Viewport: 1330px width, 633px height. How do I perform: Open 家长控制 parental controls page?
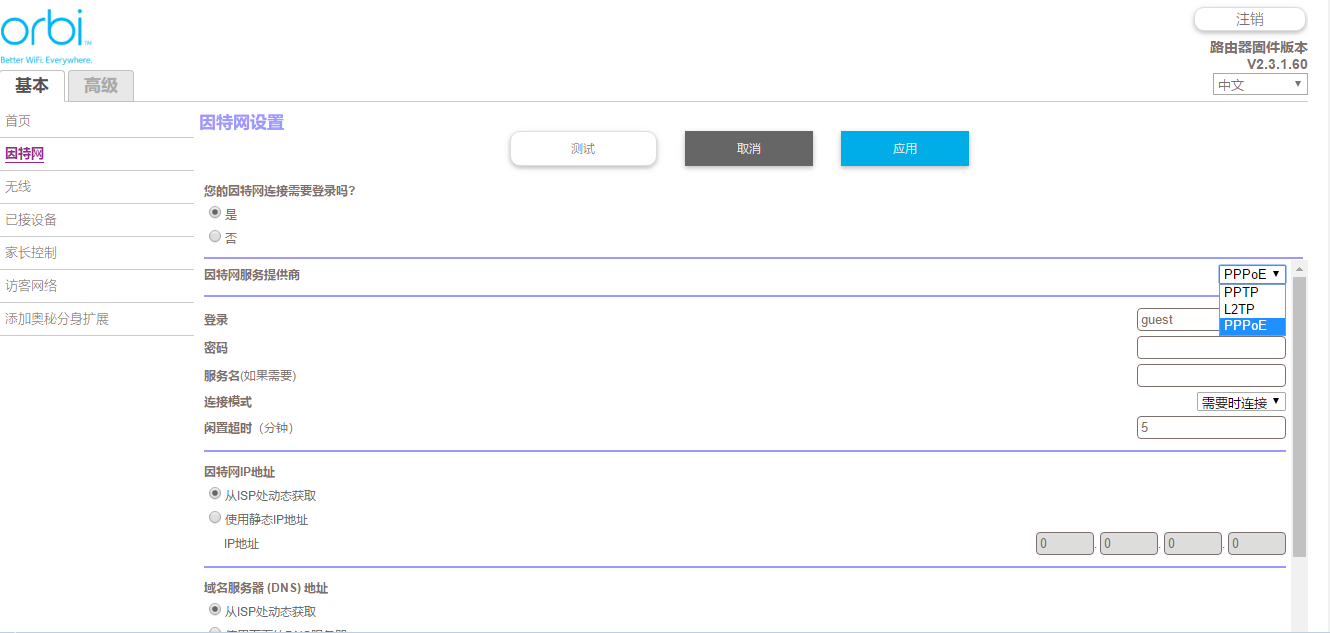(31, 253)
